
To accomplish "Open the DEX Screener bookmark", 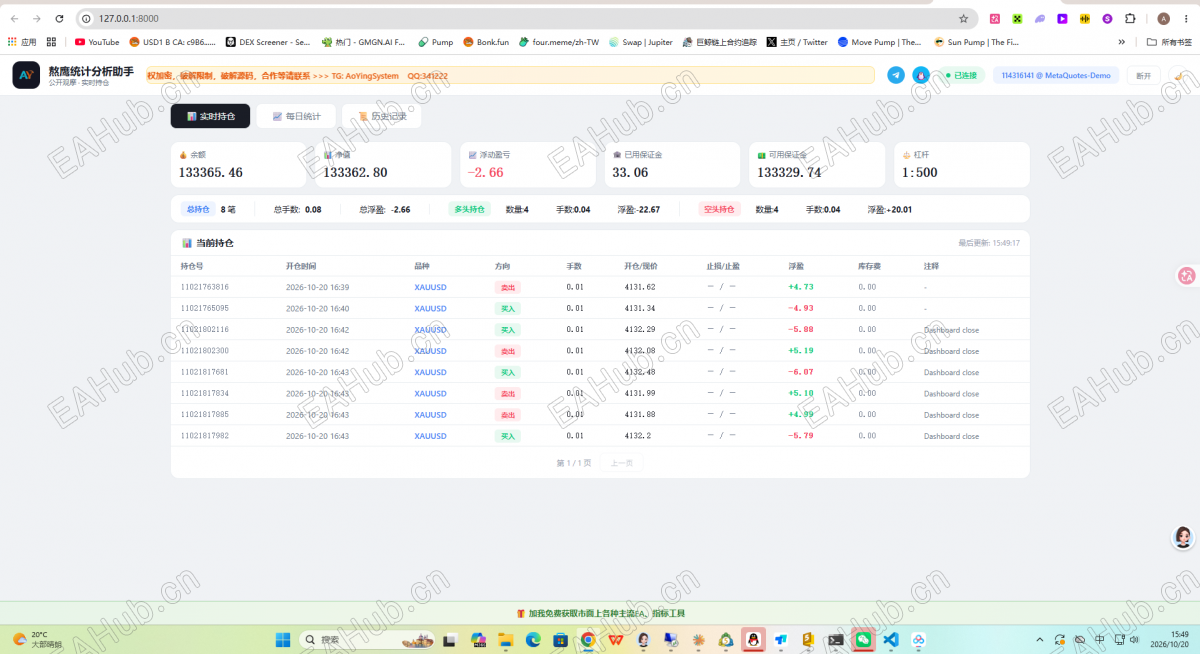I will [268, 42].
